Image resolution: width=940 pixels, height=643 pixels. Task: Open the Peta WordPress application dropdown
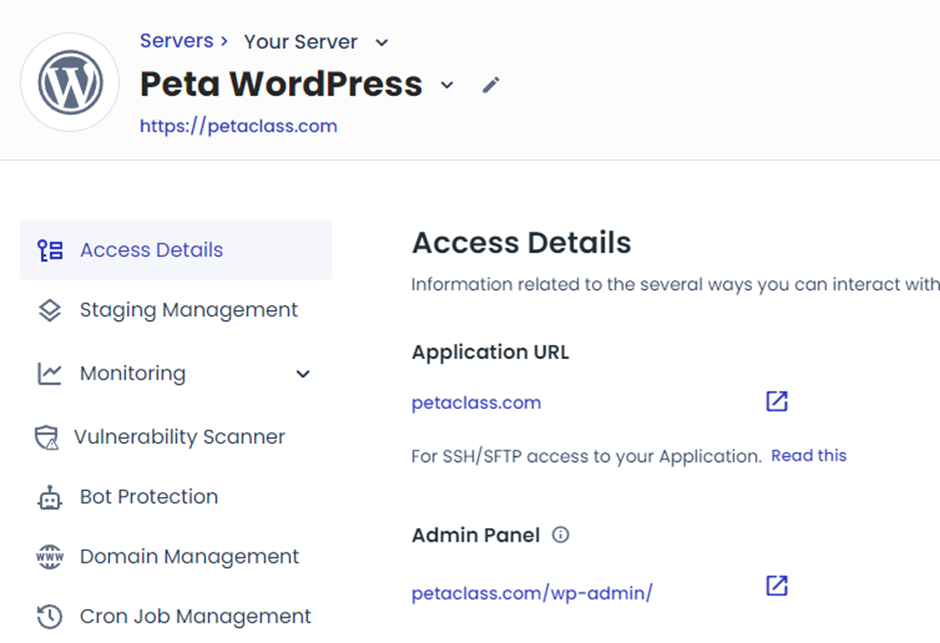[x=447, y=85]
